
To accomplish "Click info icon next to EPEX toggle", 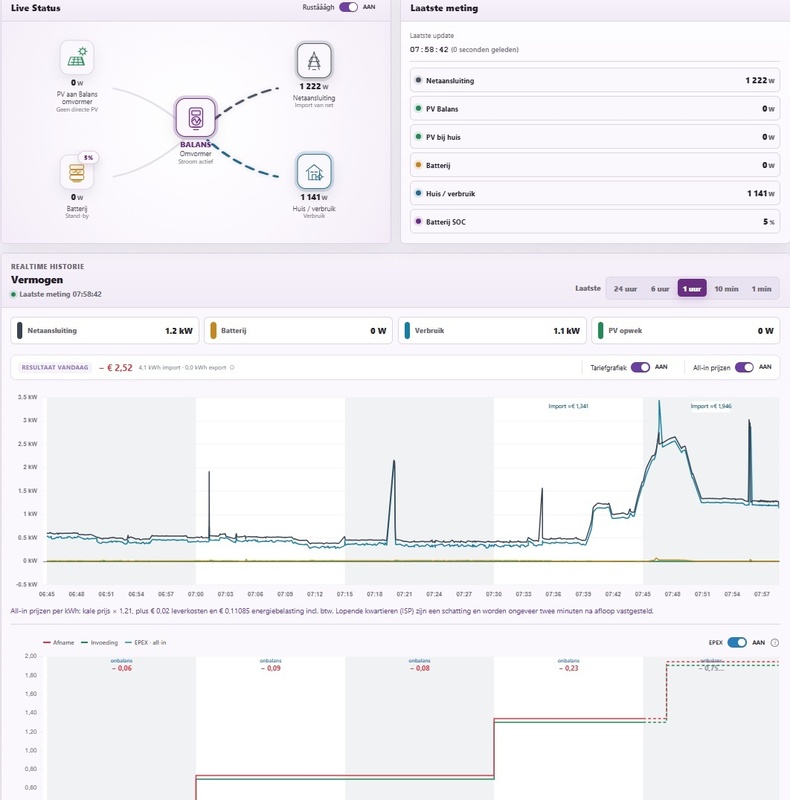I will click(x=775, y=642).
